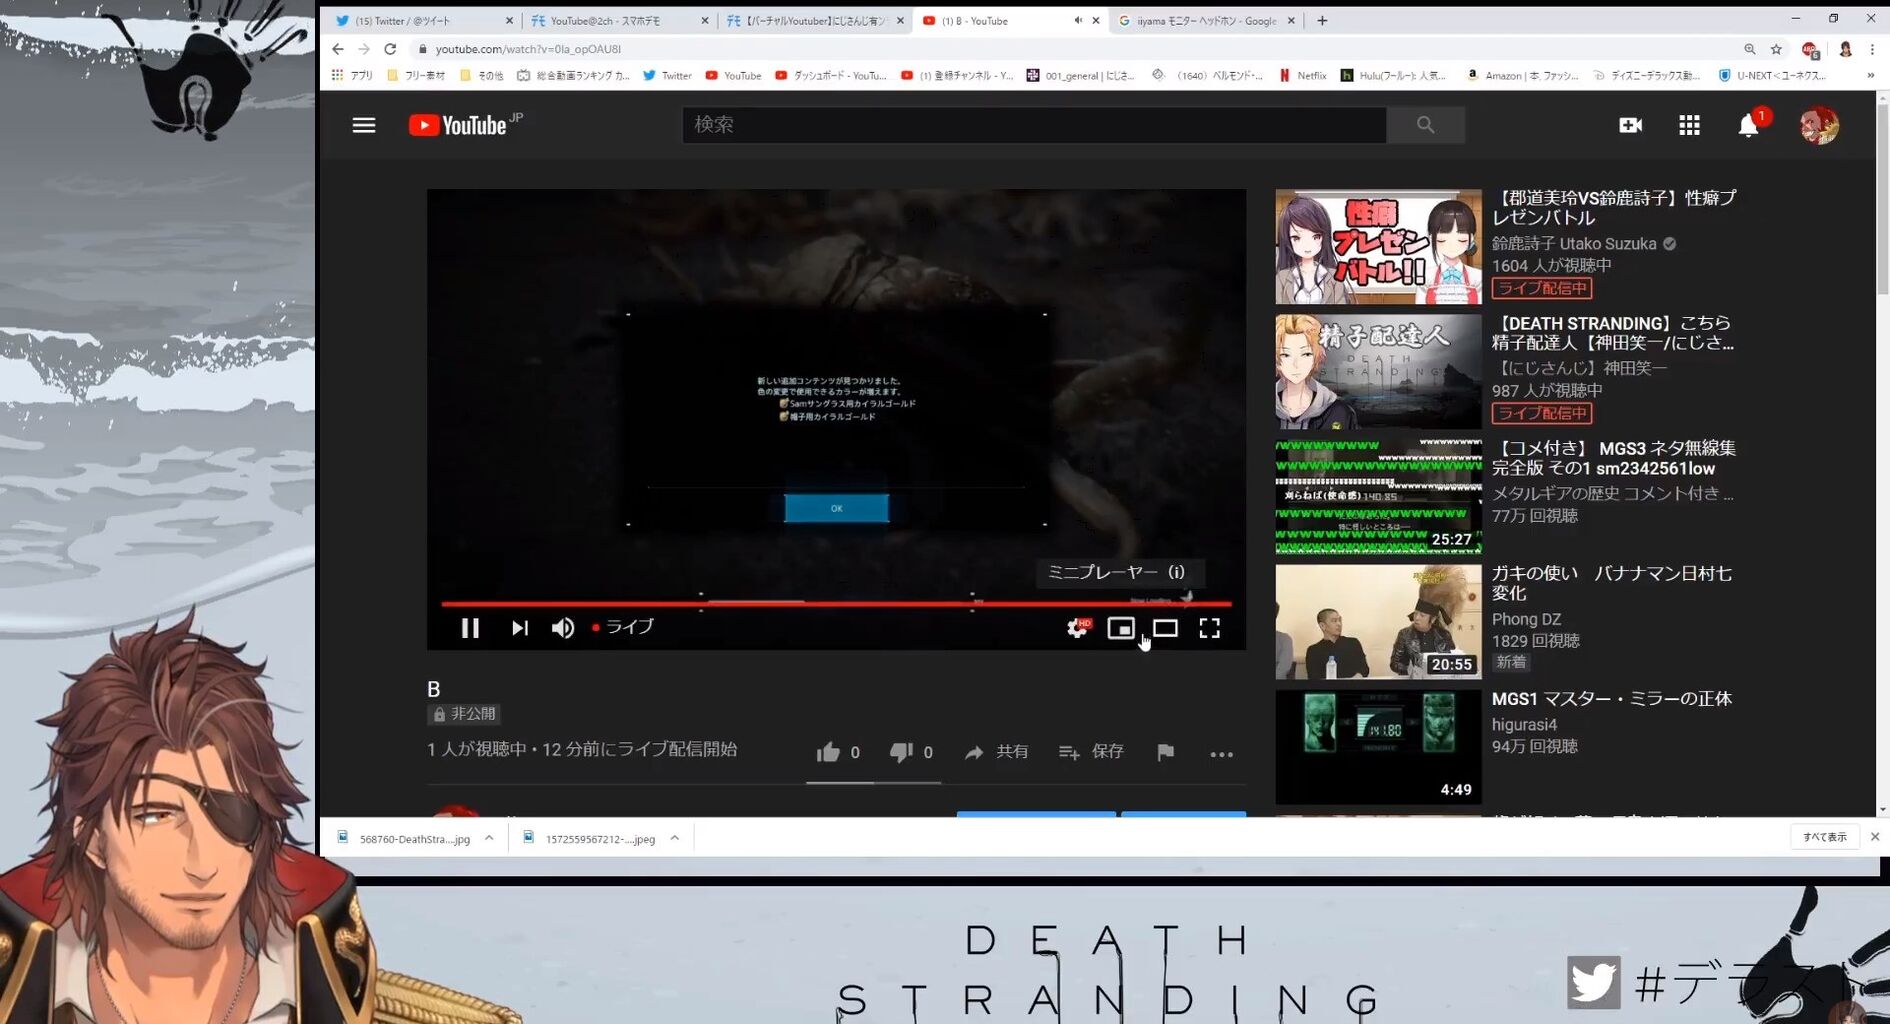Mute the B - YouTube tab audio
This screenshot has width=1890, height=1024.
[1077, 20]
